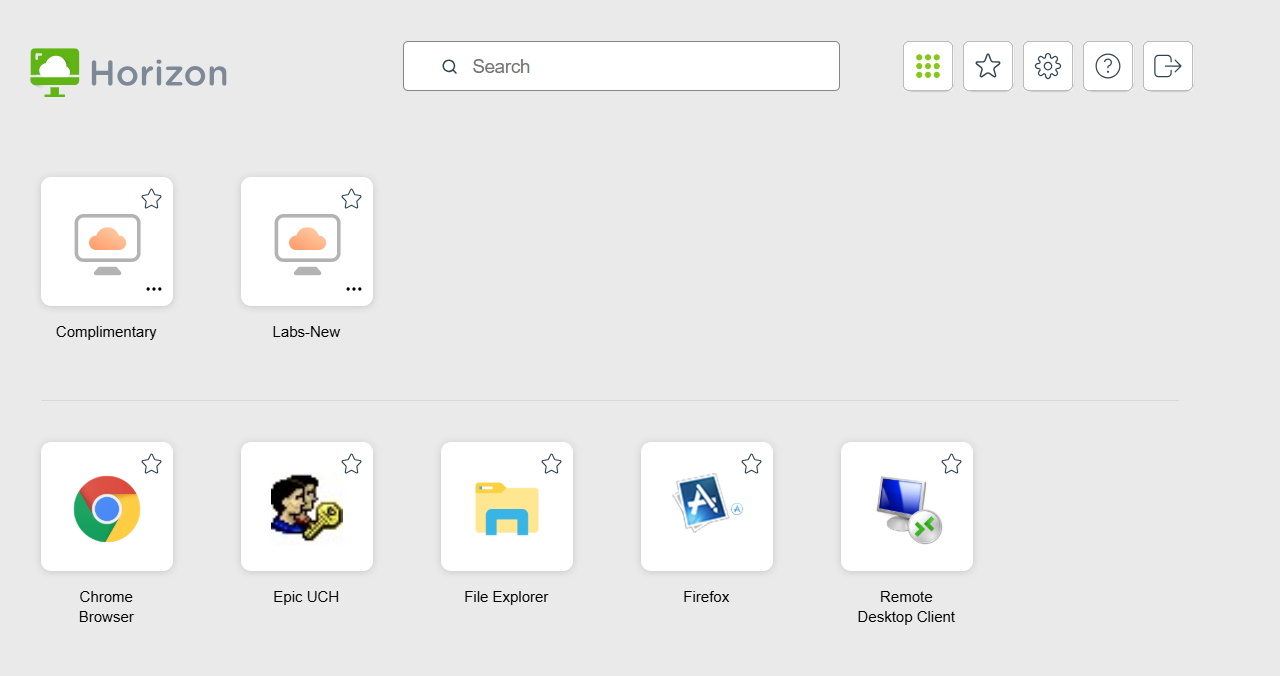Click the search magnifier icon
The image size is (1280, 676).
coord(450,66)
